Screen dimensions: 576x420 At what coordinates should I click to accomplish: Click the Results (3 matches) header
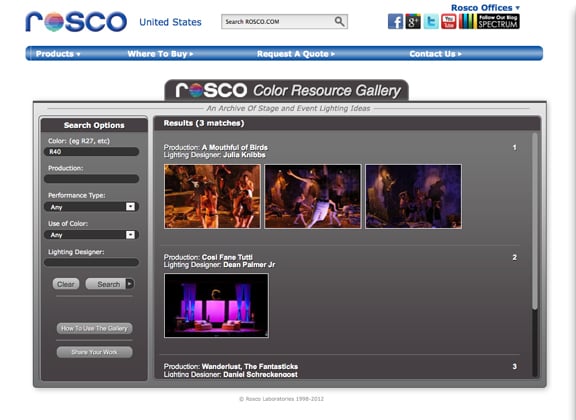click(204, 123)
